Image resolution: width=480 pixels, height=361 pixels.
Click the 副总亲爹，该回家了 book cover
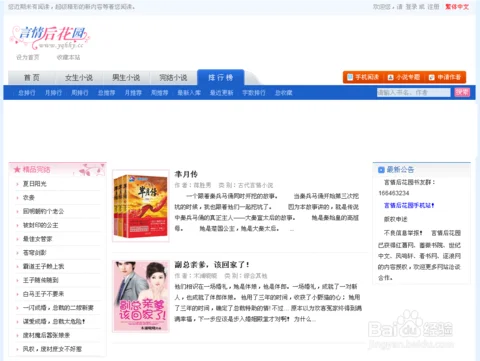click(141, 296)
